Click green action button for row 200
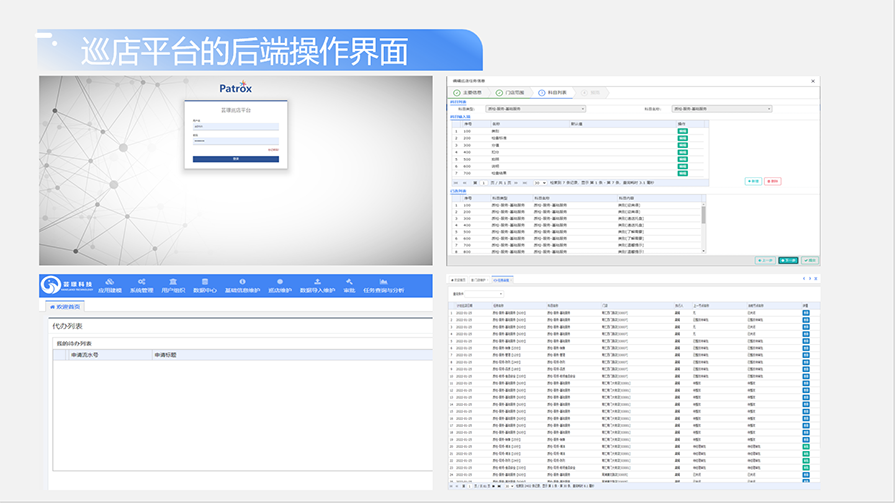Screen dimensions: 895x503 click(682, 138)
